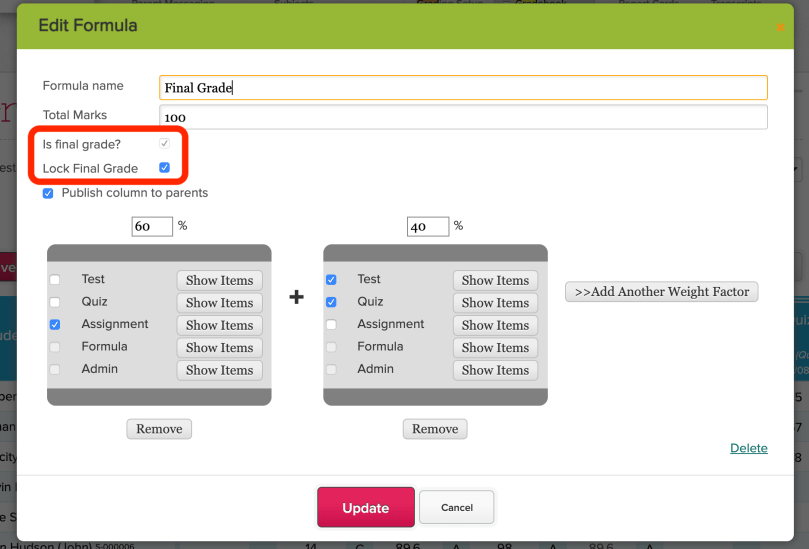Image resolution: width=809 pixels, height=549 pixels.
Task: Check Formula in the 40% weight group
Action: (x=331, y=347)
